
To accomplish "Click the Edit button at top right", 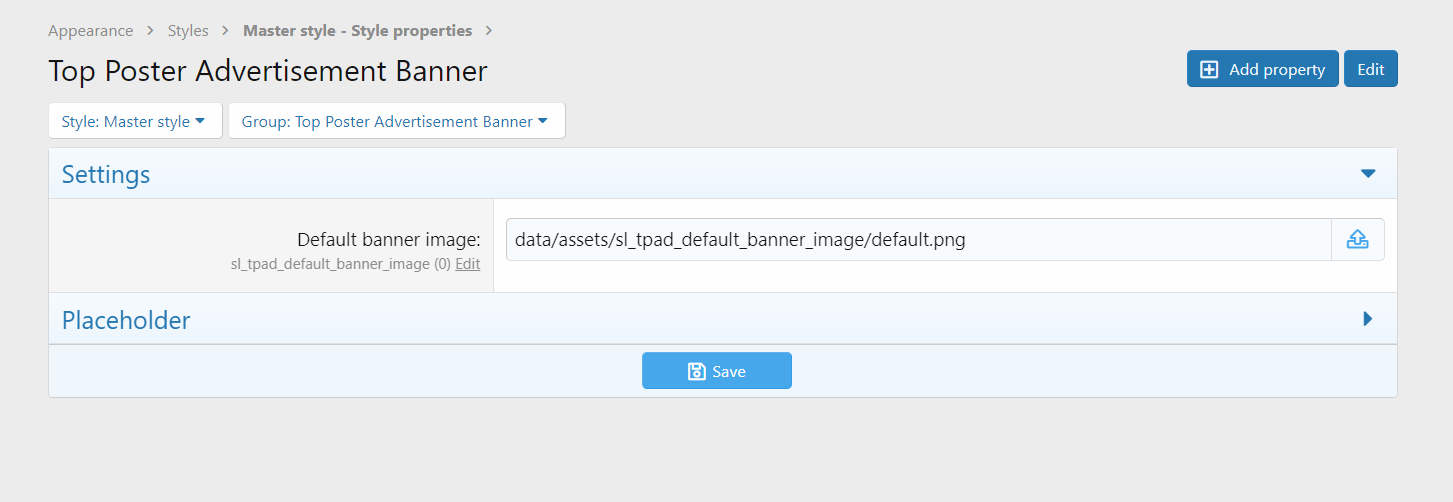I will coord(1370,69).
